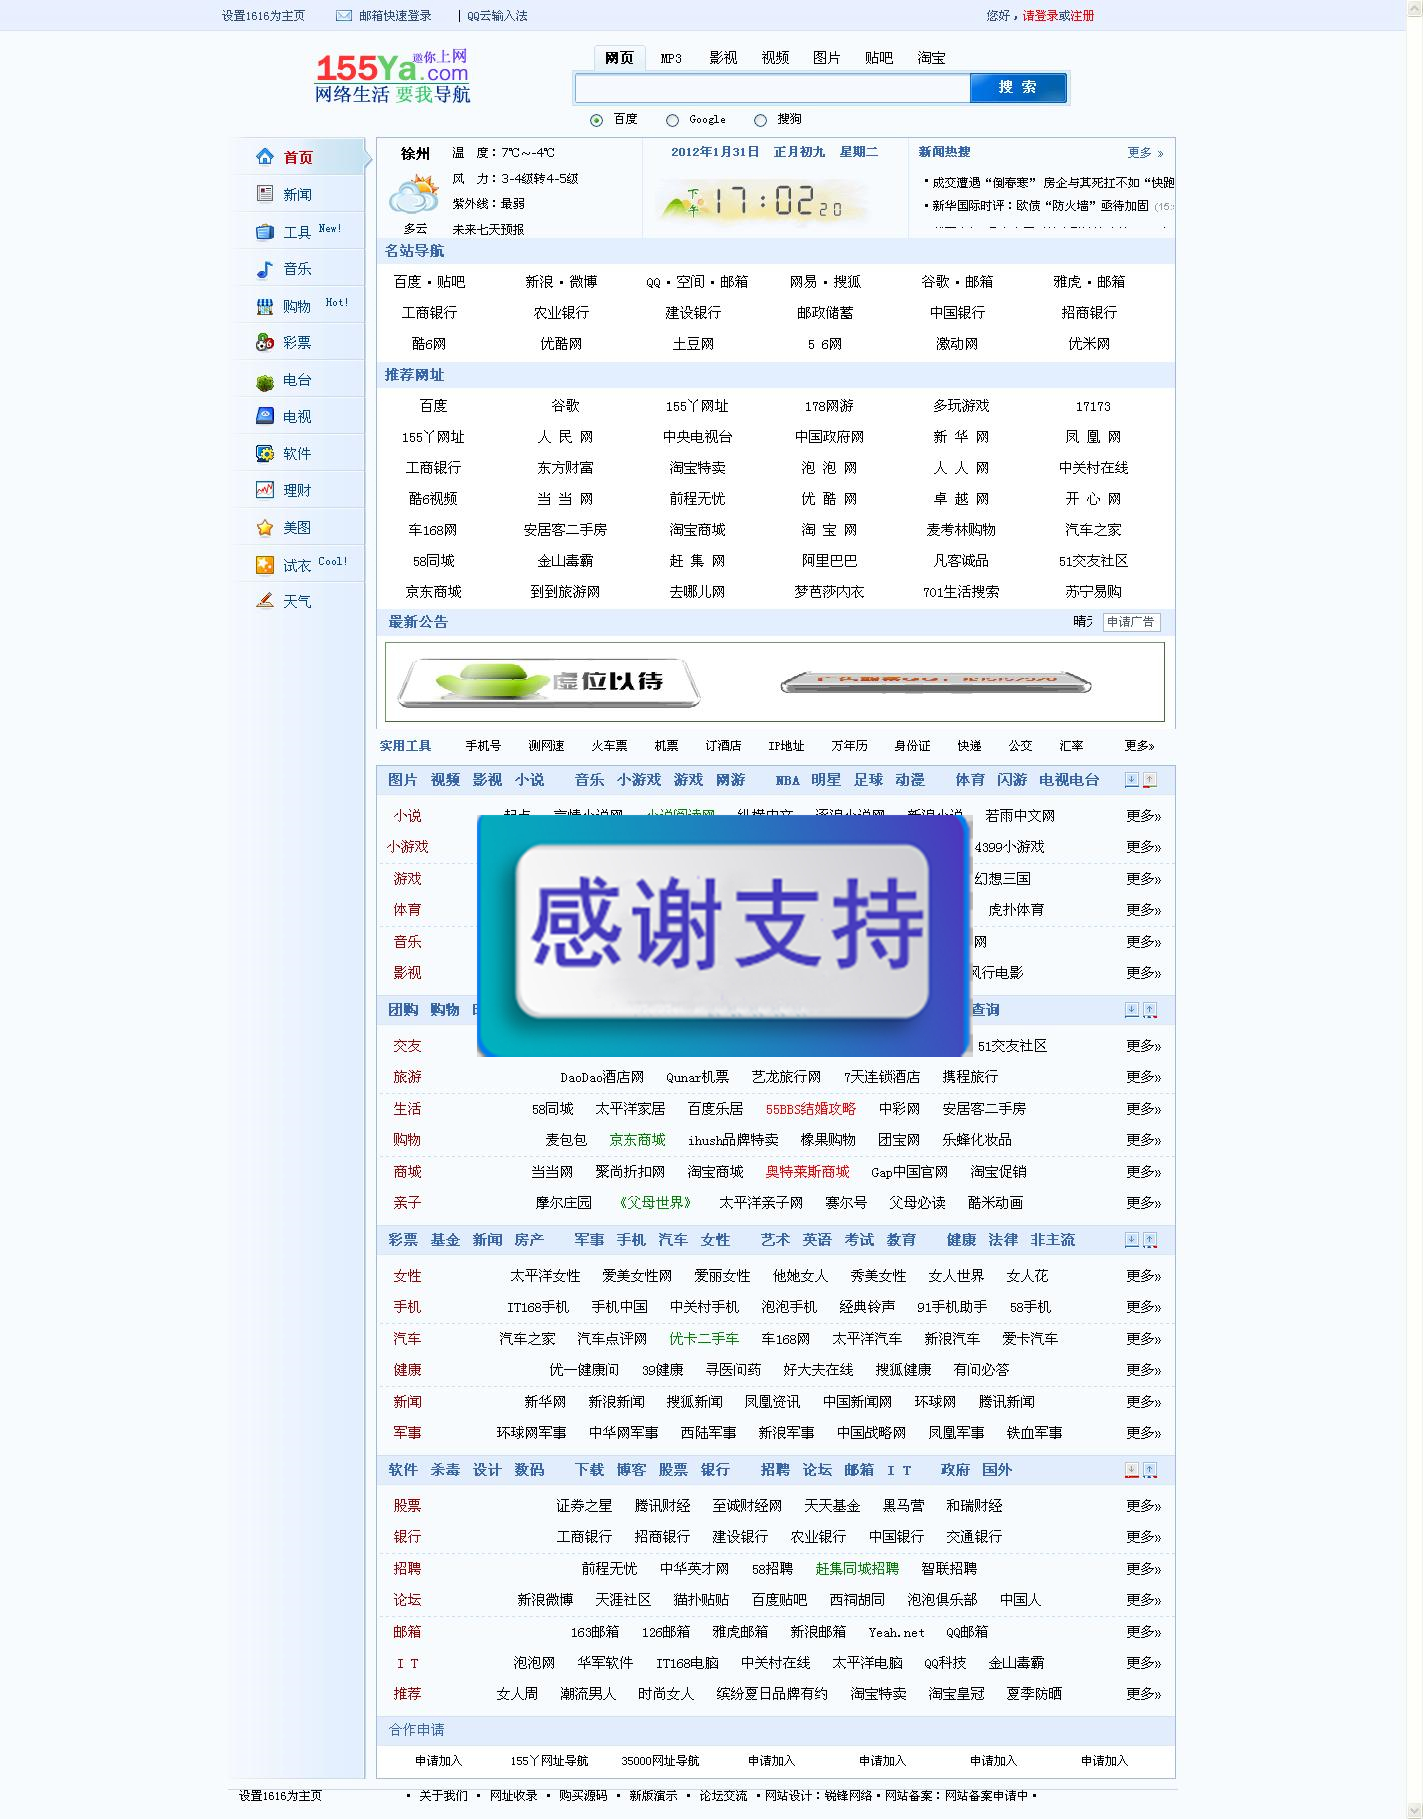Click the 感谢支持 popup image
This screenshot has height=1819, width=1423.
point(724,935)
